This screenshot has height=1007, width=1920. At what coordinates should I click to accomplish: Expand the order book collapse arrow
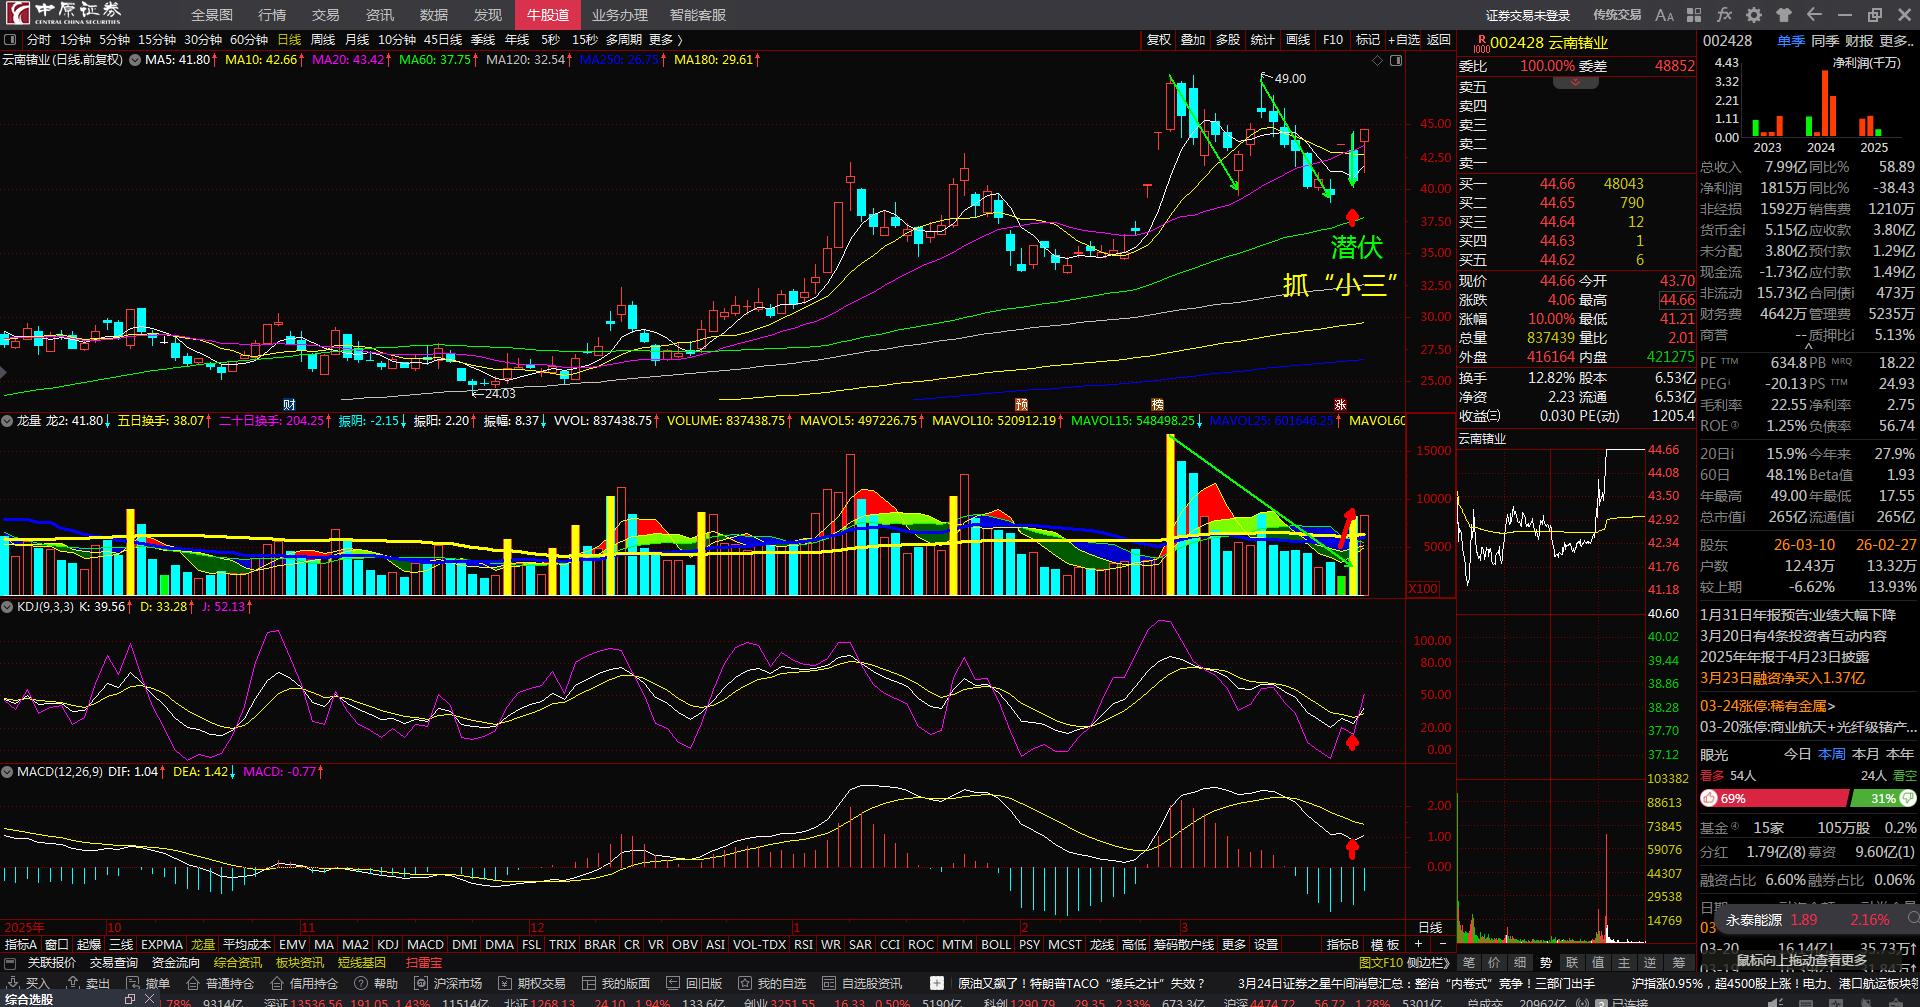(x=1576, y=83)
